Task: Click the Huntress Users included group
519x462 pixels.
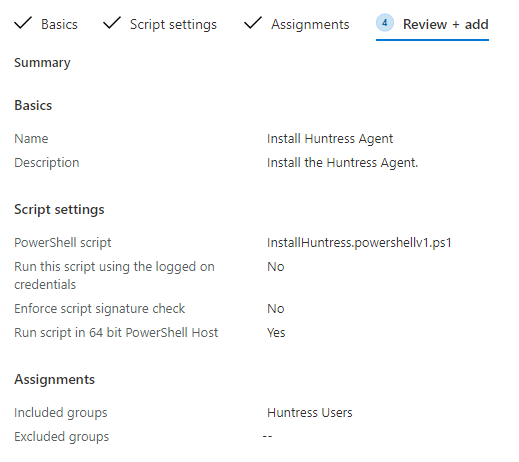Action: pos(310,413)
